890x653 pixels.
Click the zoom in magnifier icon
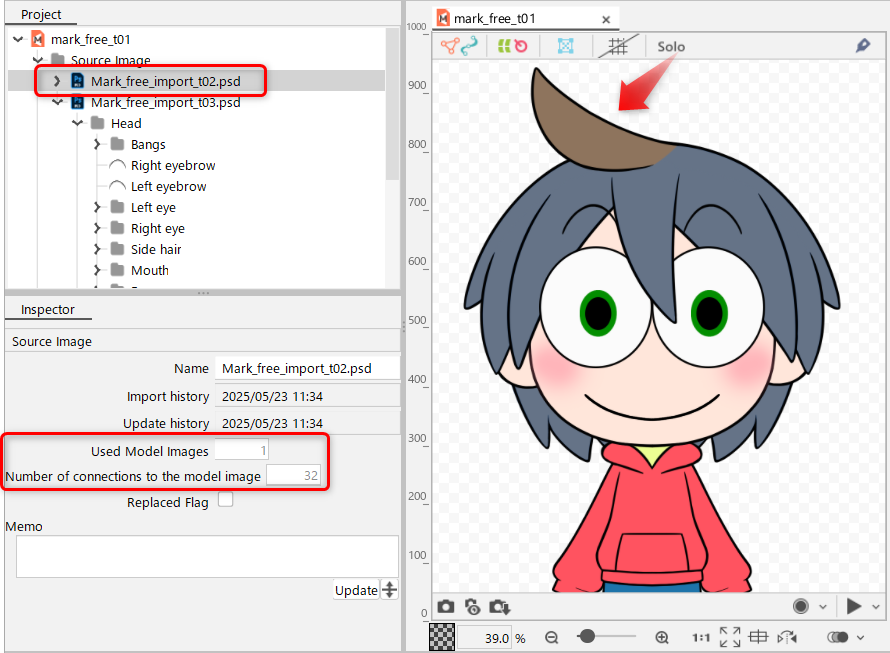pyautogui.click(x=662, y=637)
